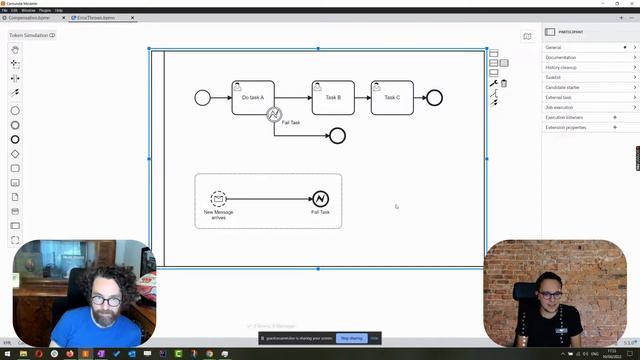This screenshot has height=360, width=640.
Task: Pick the data store reference from palette
Action: [15, 211]
